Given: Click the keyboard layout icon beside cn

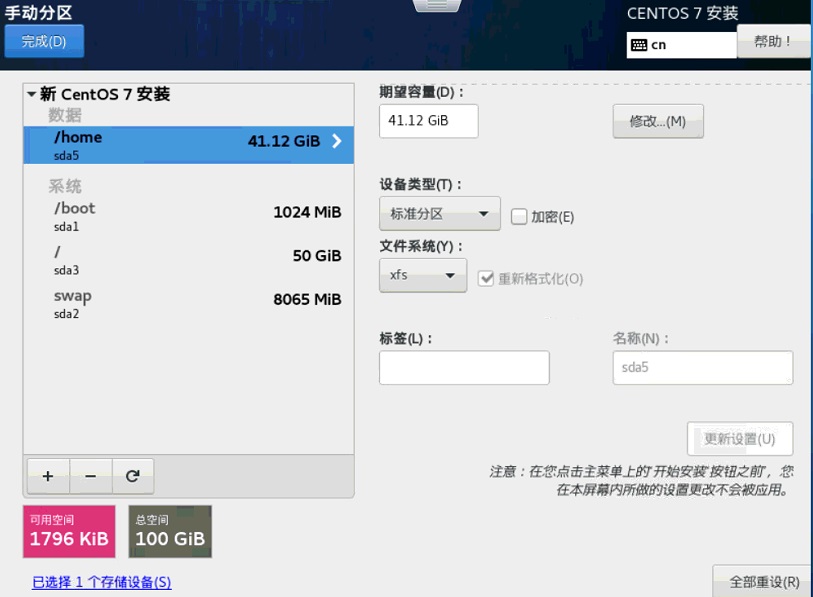Looking at the screenshot, I should pyautogui.click(x=639, y=45).
